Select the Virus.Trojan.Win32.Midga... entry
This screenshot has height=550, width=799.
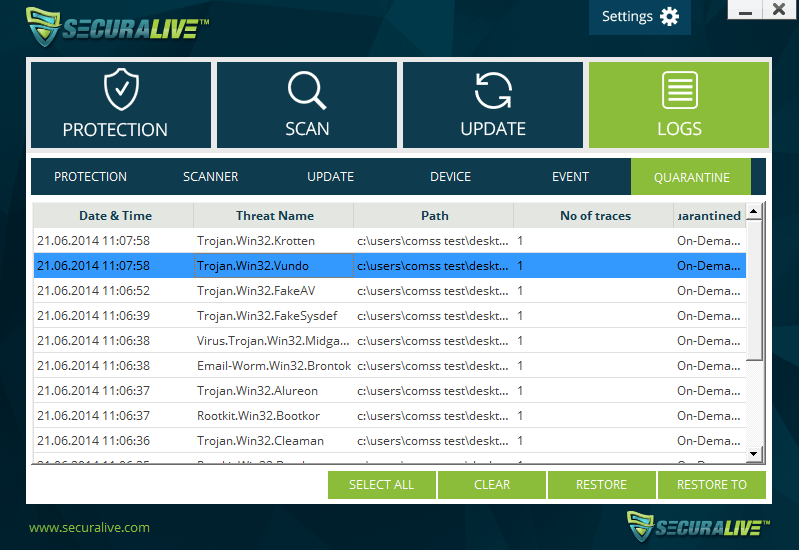(x=390, y=341)
